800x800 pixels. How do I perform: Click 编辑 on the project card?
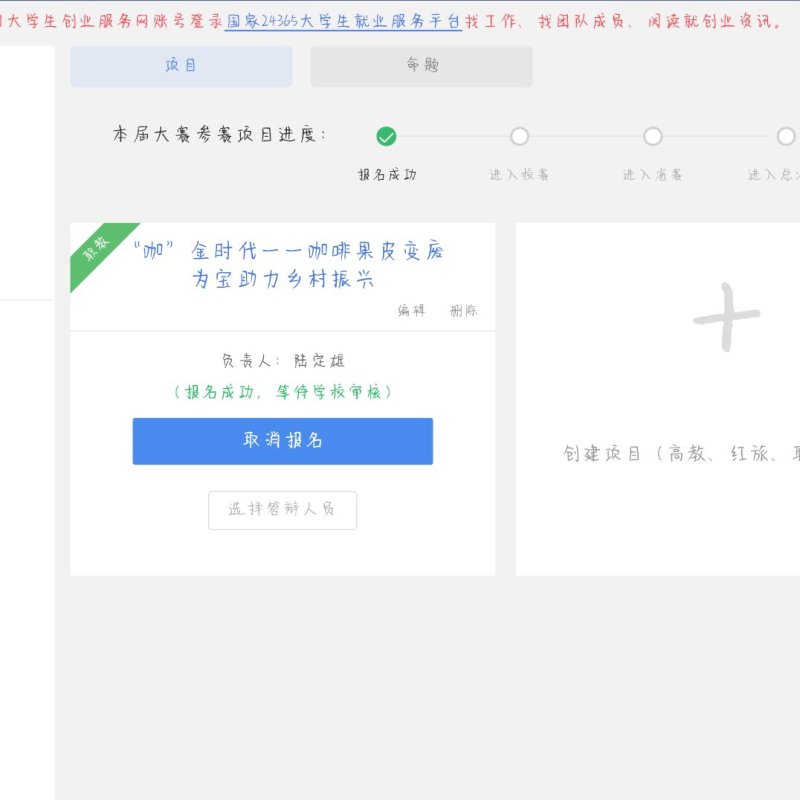(x=411, y=310)
